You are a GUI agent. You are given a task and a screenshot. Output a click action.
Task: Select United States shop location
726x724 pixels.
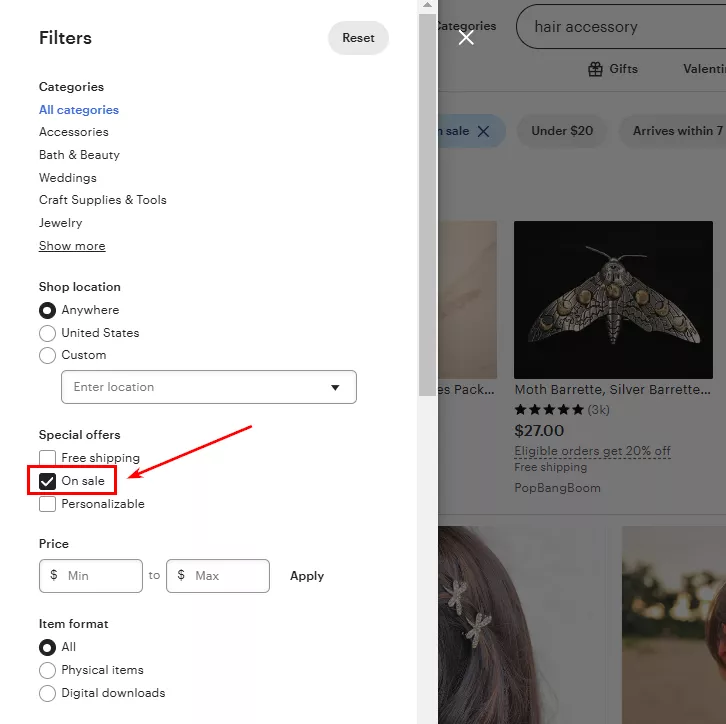[47, 333]
